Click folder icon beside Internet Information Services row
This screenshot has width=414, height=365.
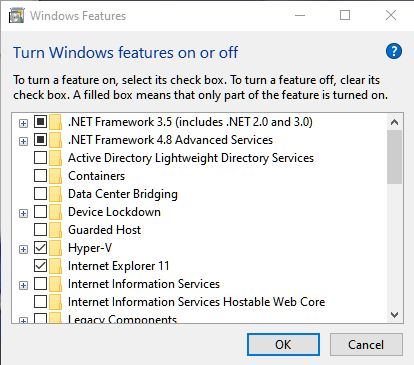tap(55, 284)
